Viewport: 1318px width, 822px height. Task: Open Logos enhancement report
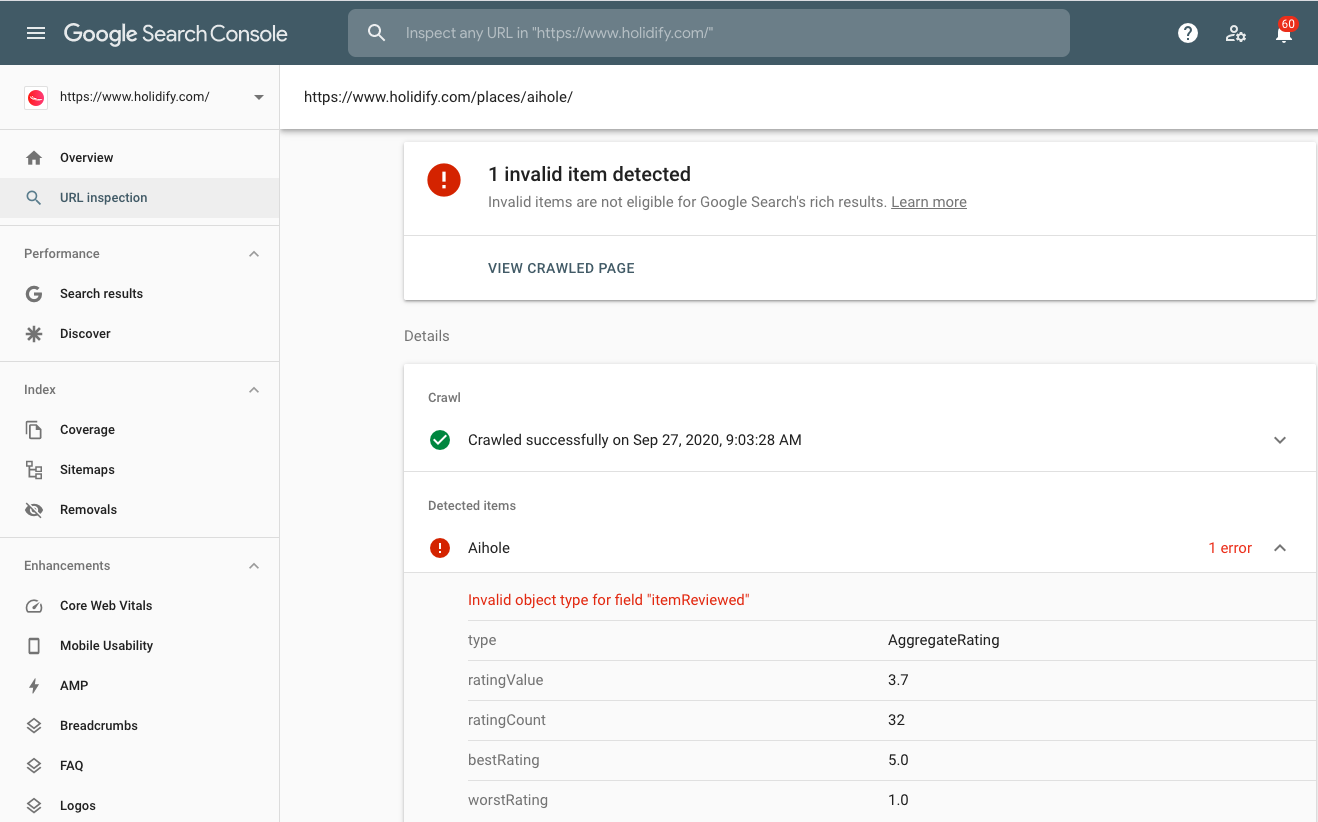[140, 806]
